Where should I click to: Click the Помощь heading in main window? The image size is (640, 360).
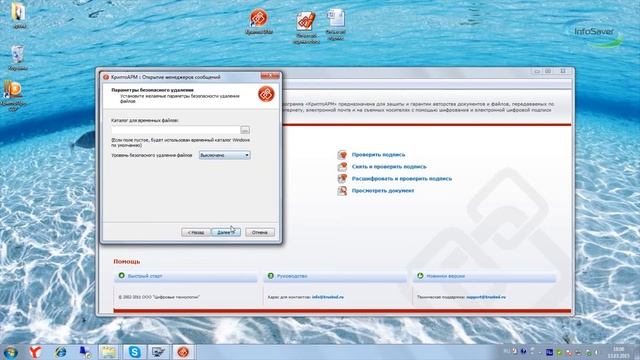click(127, 262)
